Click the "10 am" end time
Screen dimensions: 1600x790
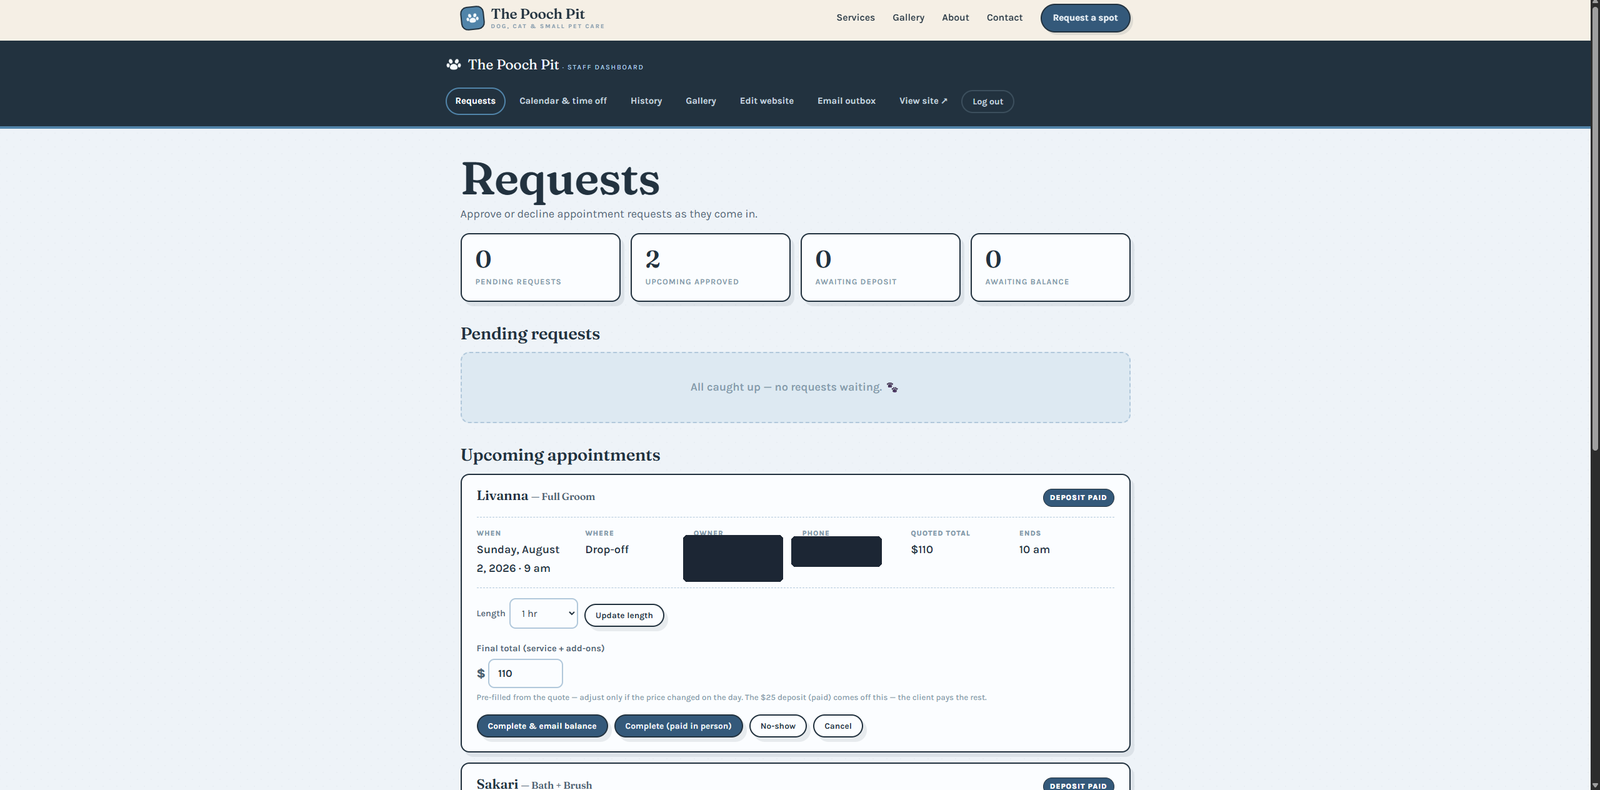pos(1035,550)
